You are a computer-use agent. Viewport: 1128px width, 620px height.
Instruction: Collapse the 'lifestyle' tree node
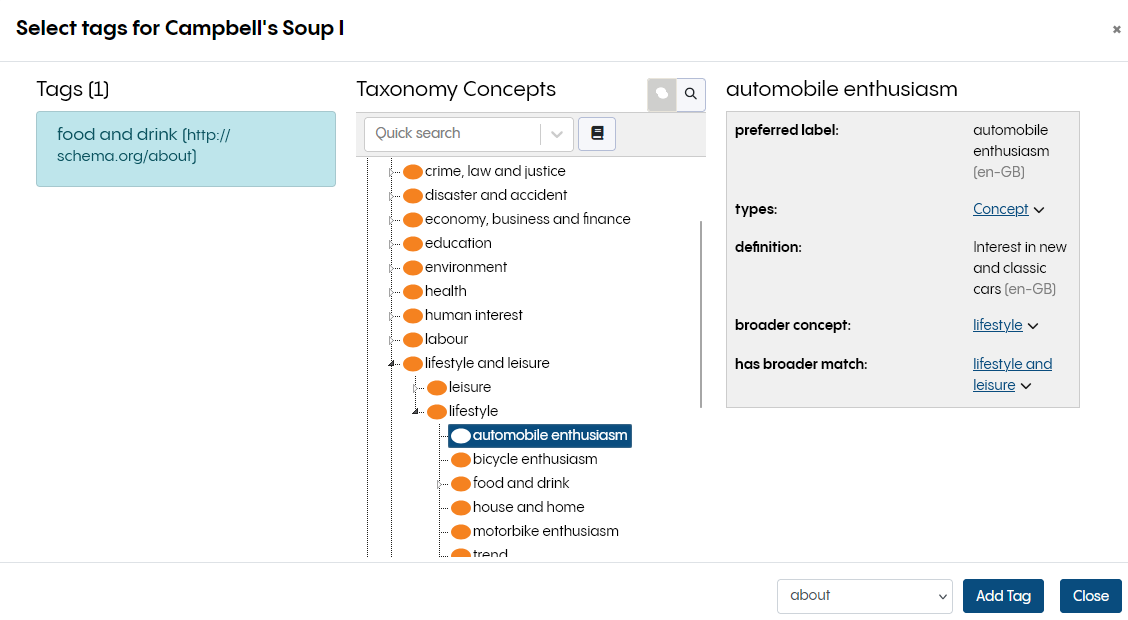pyautogui.click(x=417, y=412)
